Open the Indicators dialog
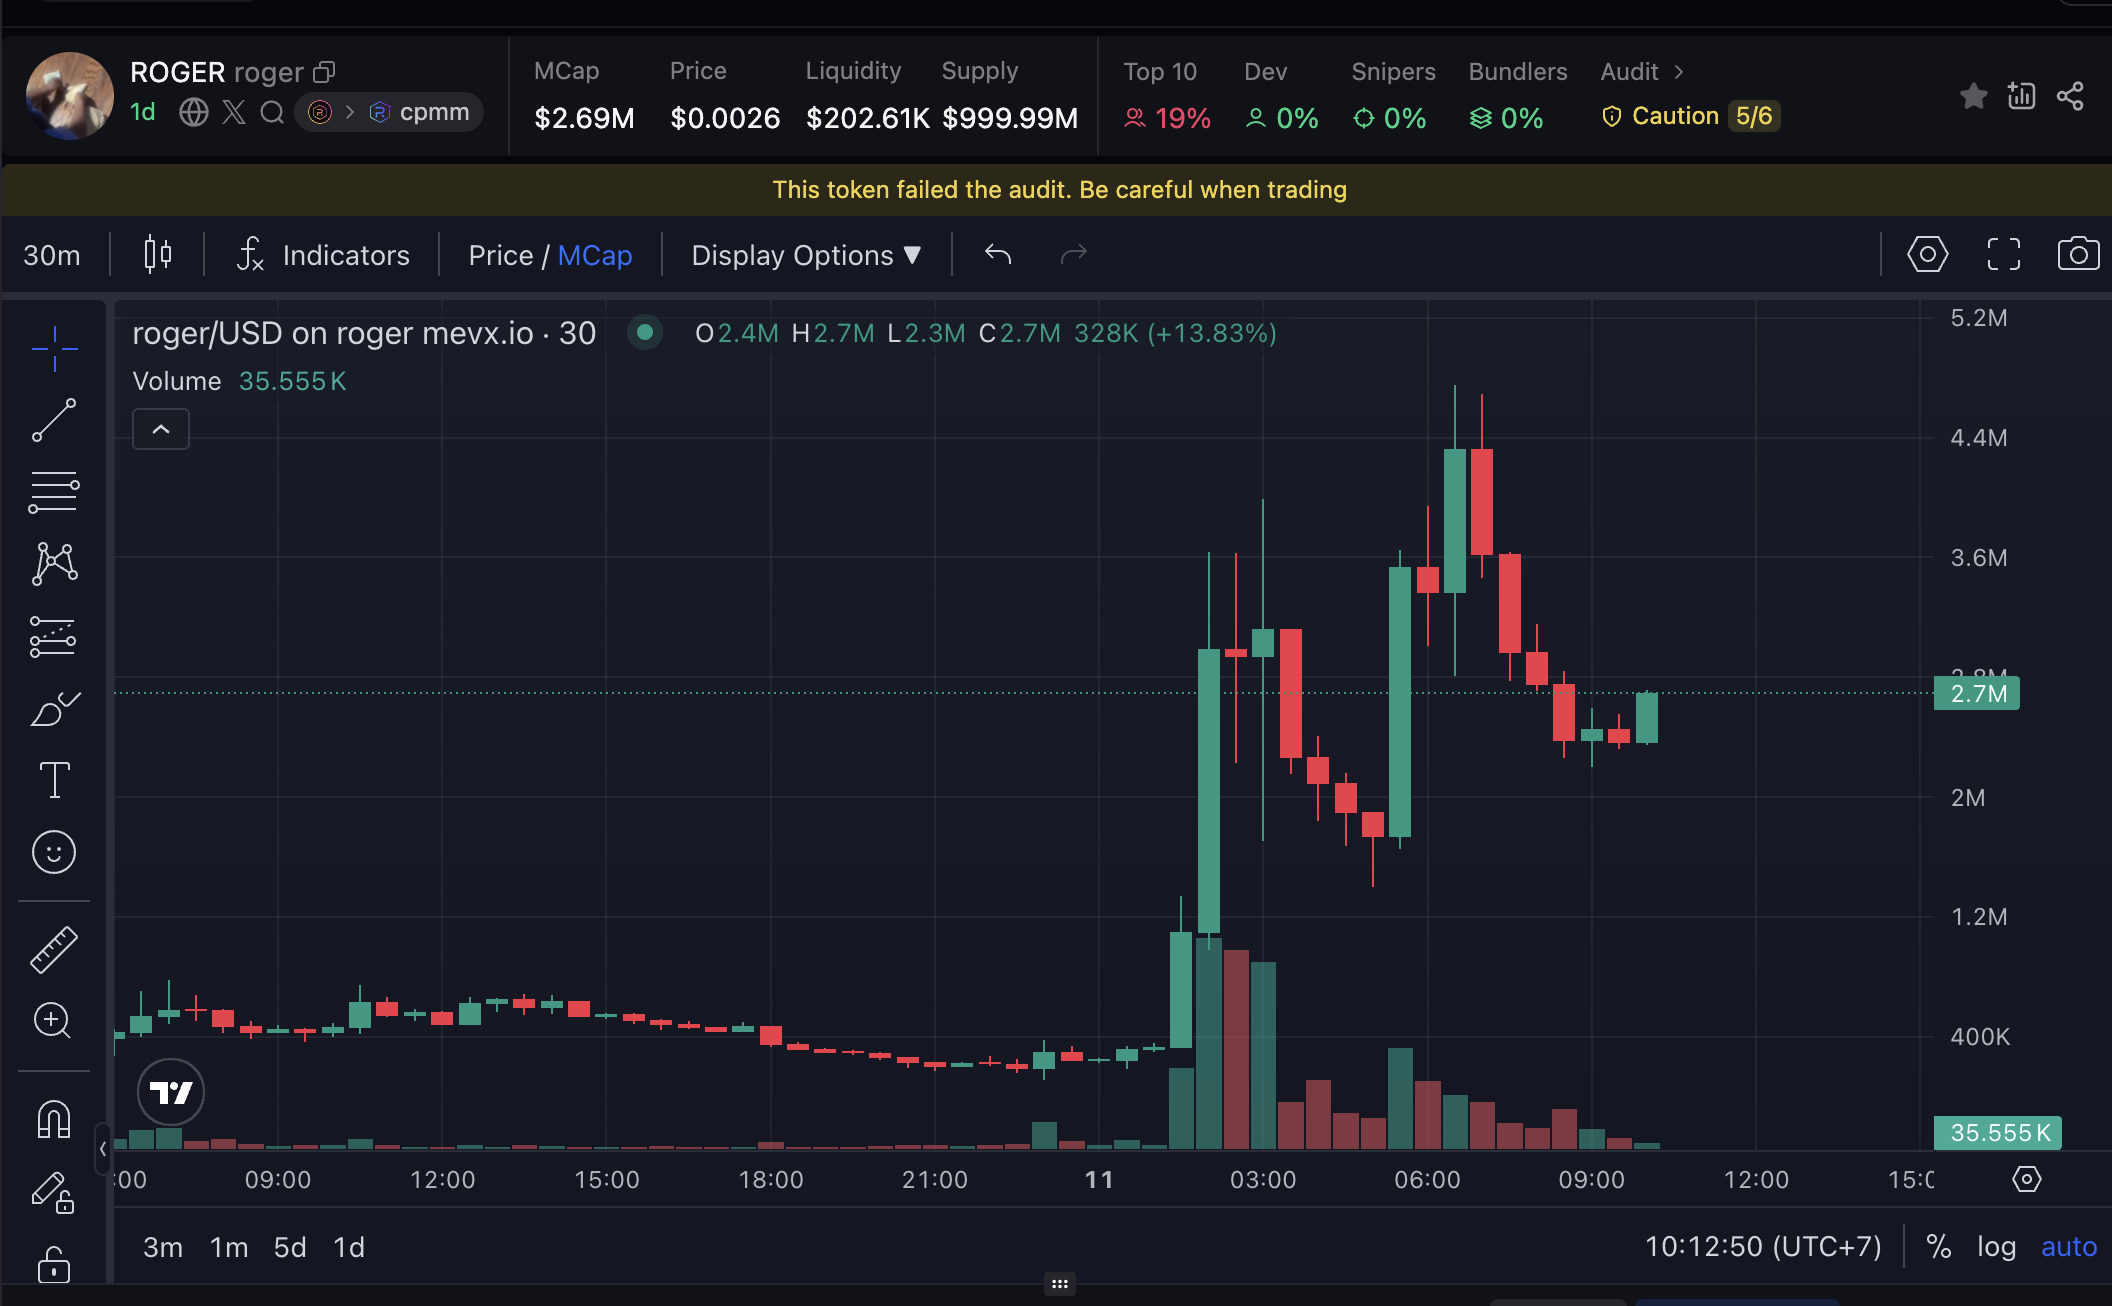Viewport: 2112px width, 1306px height. (323, 255)
